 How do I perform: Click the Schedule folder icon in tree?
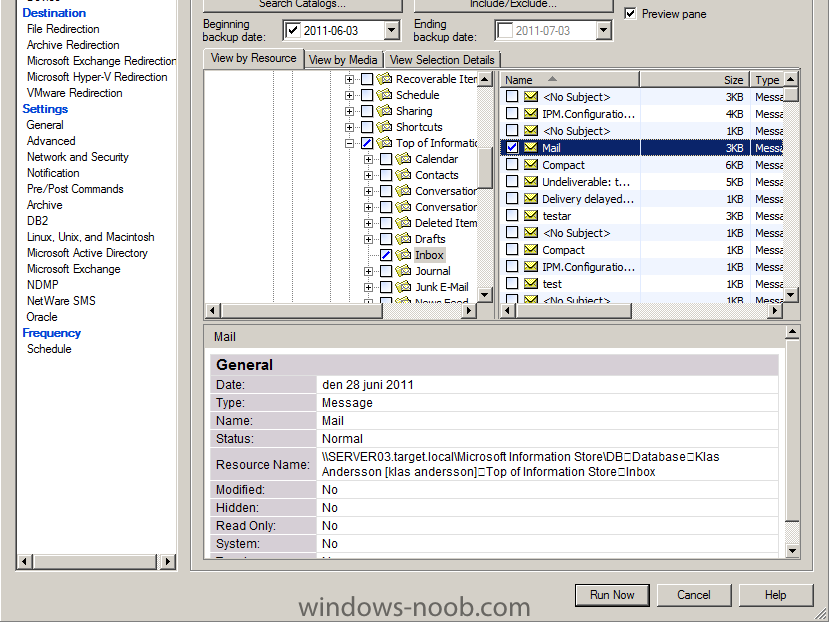[384, 95]
